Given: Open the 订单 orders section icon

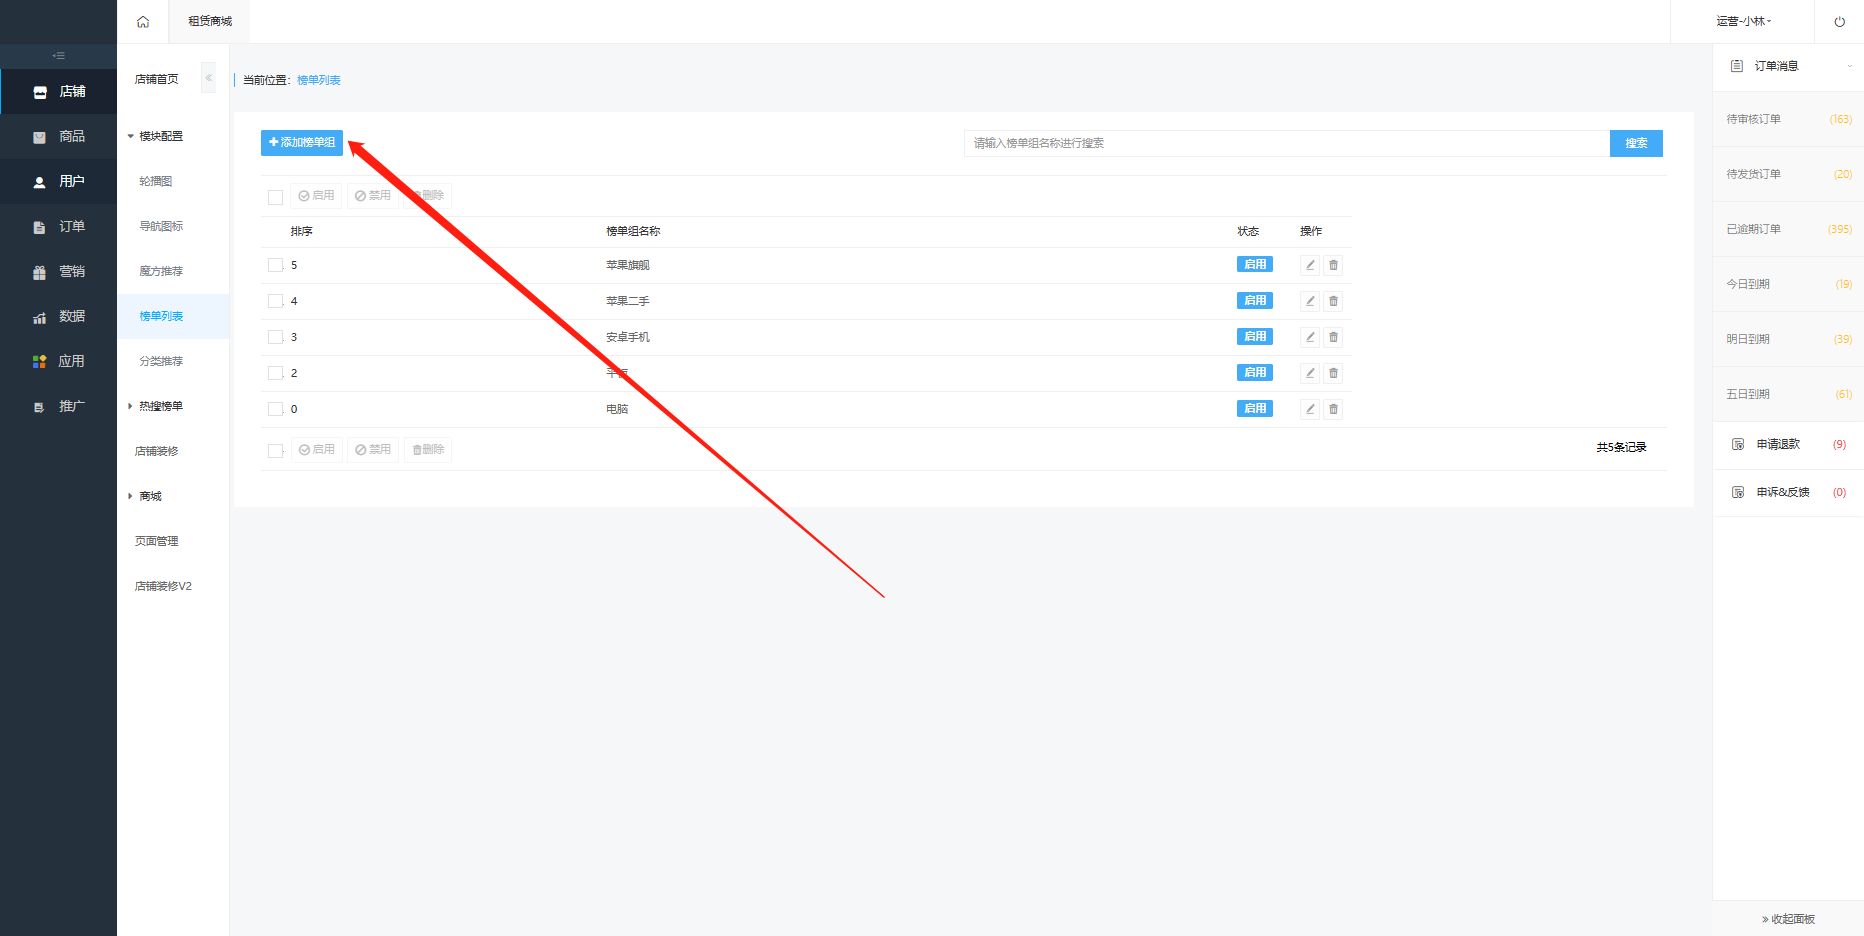Looking at the screenshot, I should pos(40,227).
